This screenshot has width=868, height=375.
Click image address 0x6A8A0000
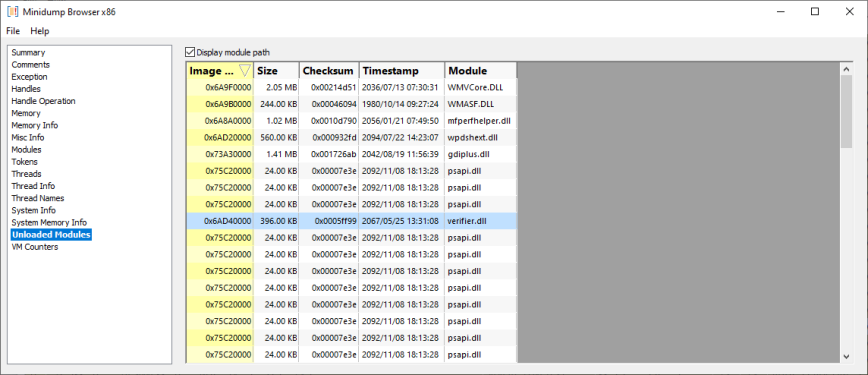tap(228, 121)
